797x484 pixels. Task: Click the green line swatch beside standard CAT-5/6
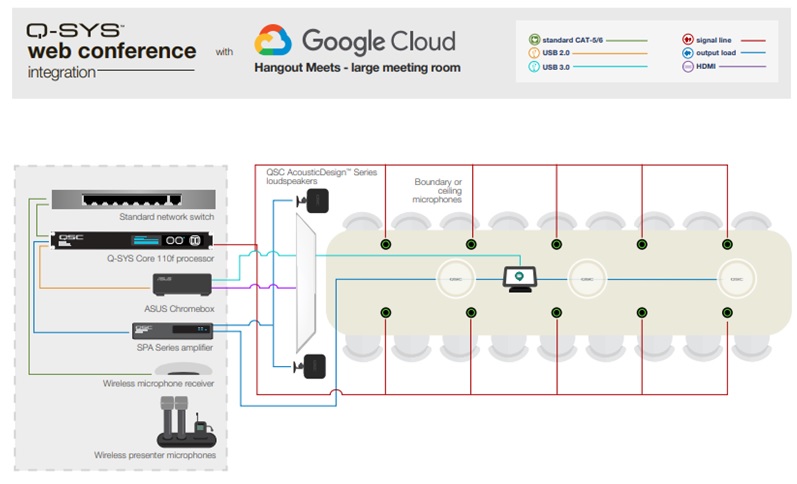(627, 40)
